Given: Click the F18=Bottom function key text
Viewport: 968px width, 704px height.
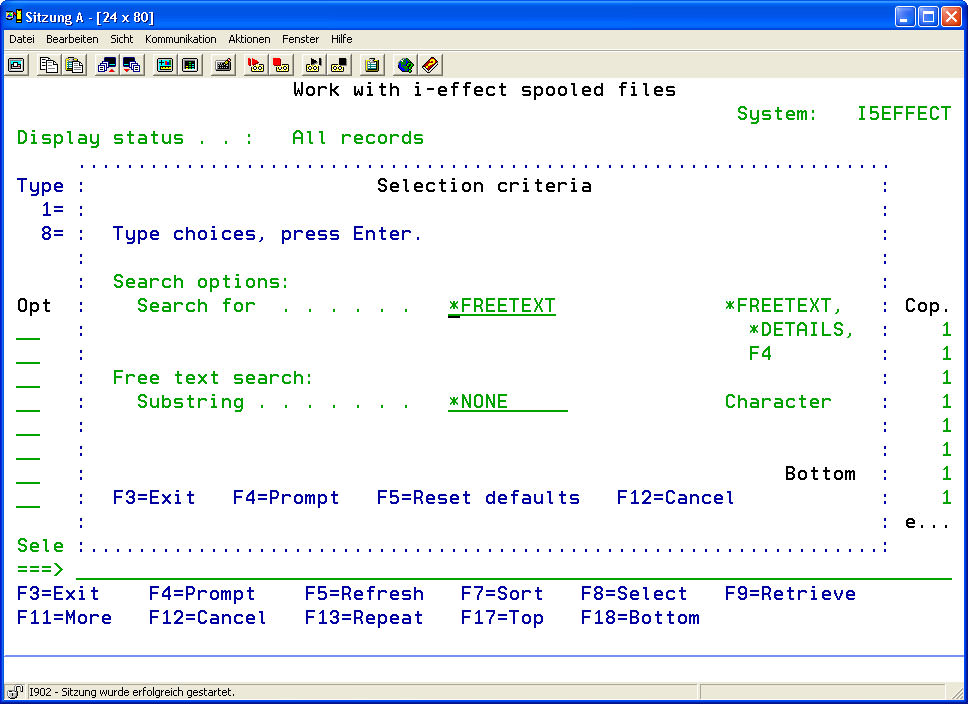Looking at the screenshot, I should click(640, 618).
